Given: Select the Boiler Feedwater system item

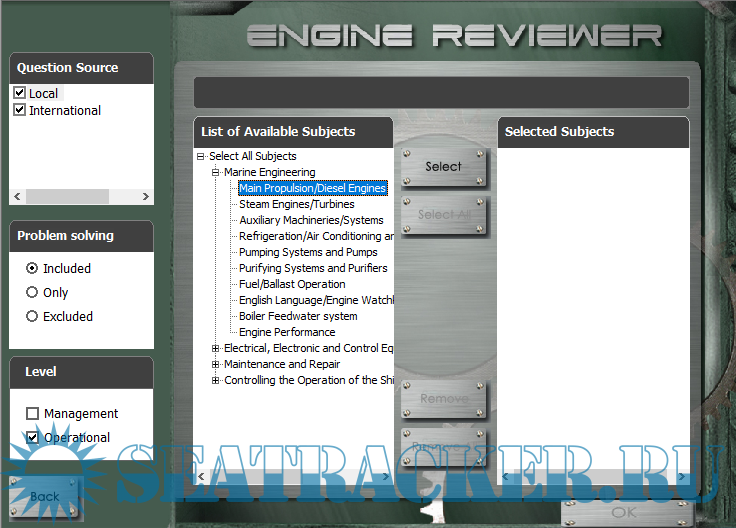Looking at the screenshot, I should tap(298, 316).
